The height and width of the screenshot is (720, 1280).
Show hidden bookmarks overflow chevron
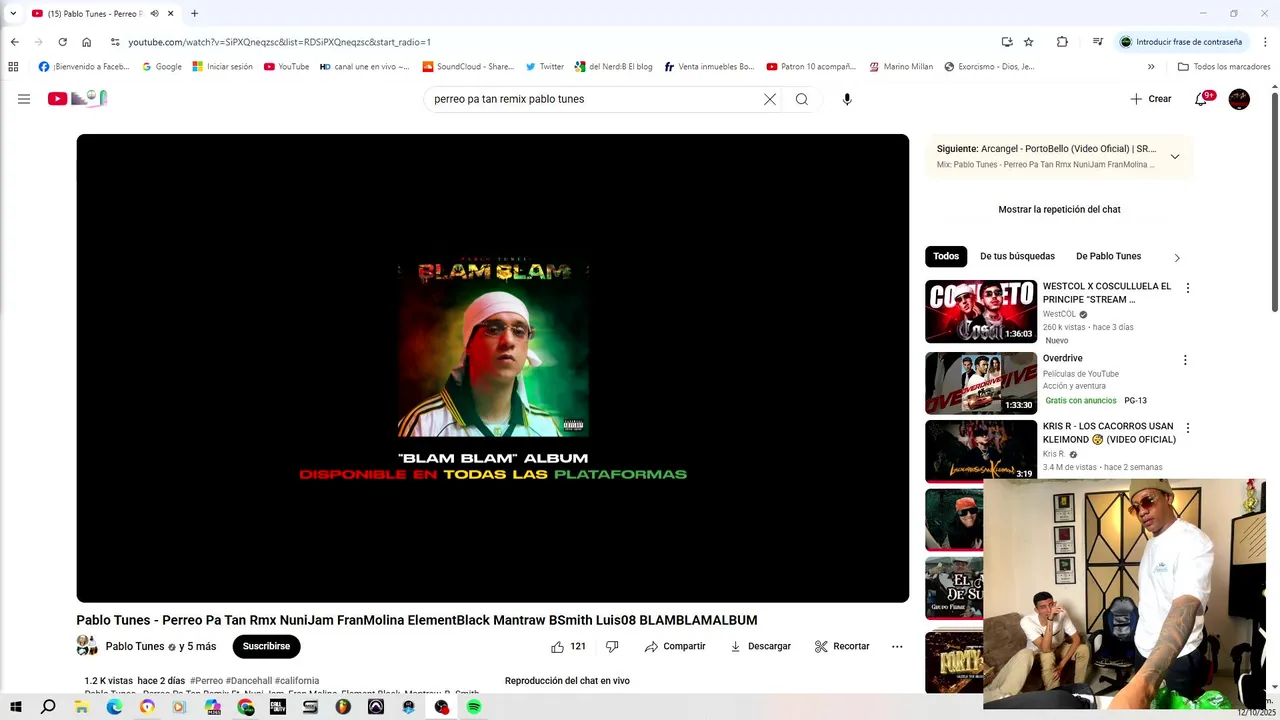tap(1151, 67)
